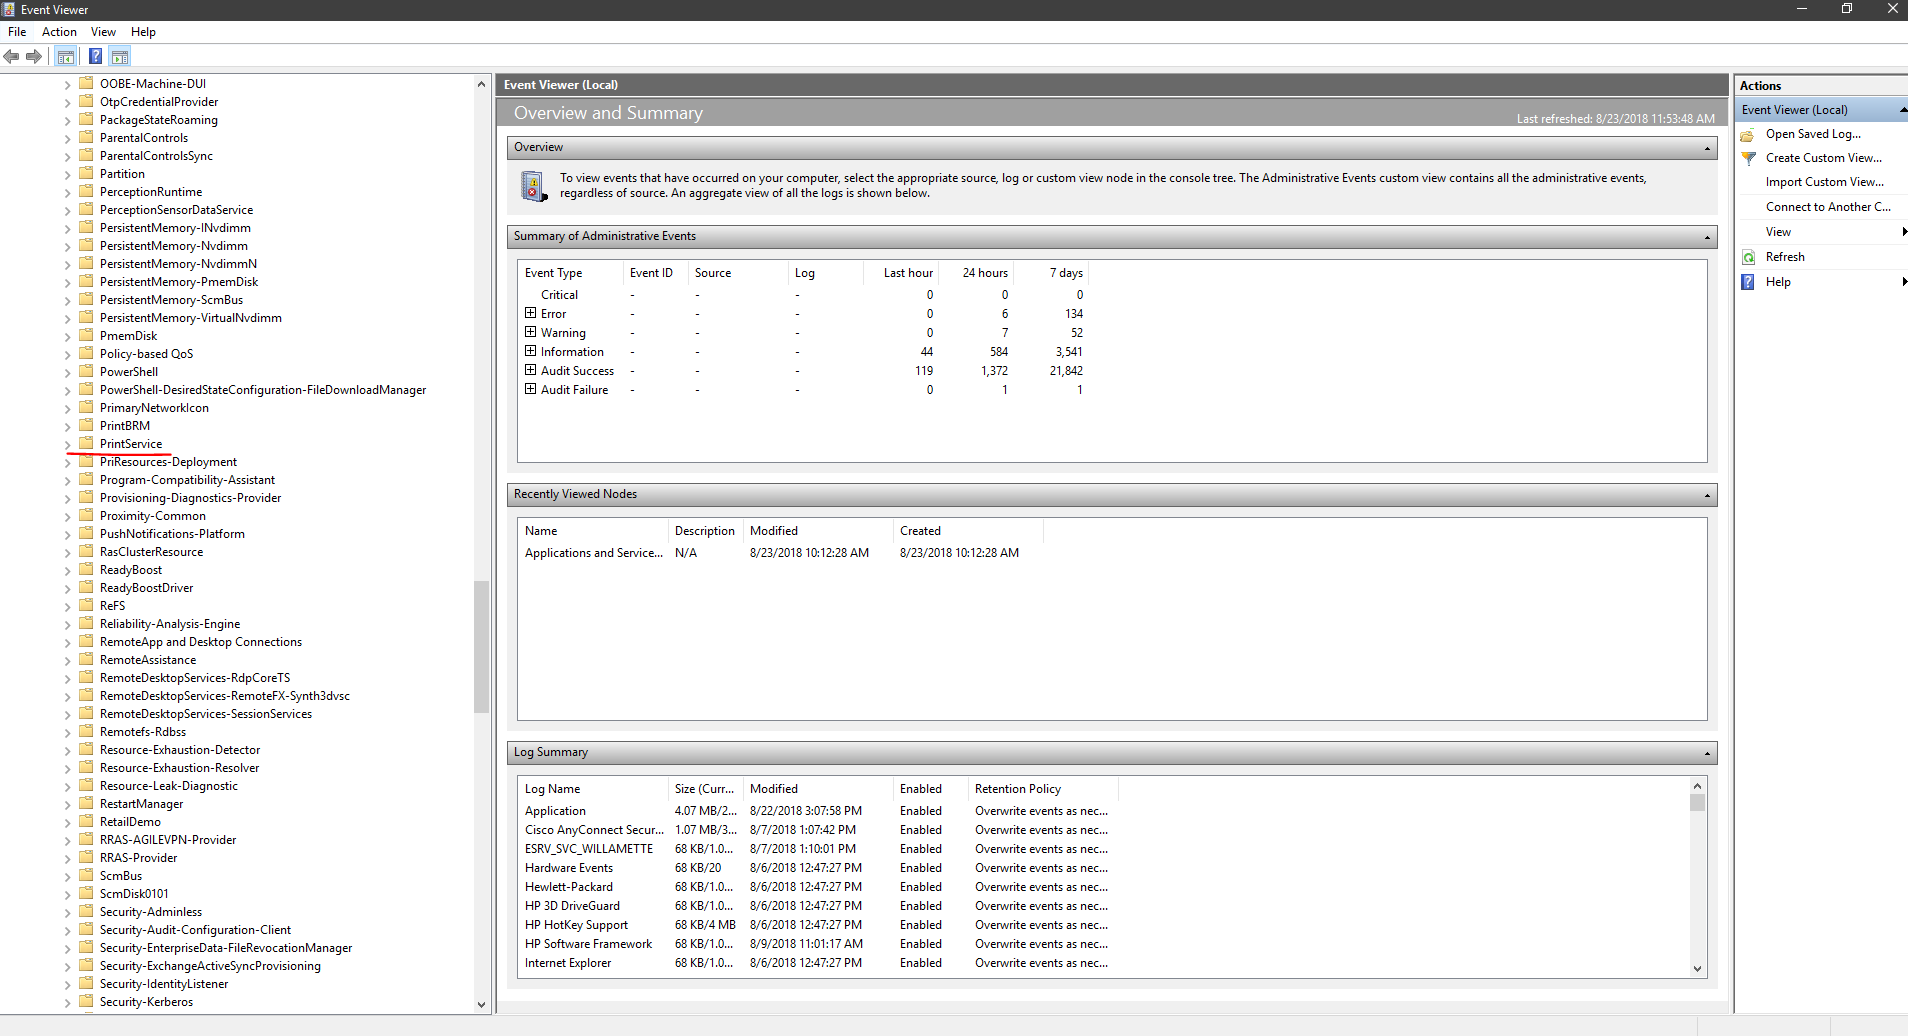Collapse Event Viewer (Local) actions group
The height and width of the screenshot is (1036, 1908).
1903,110
